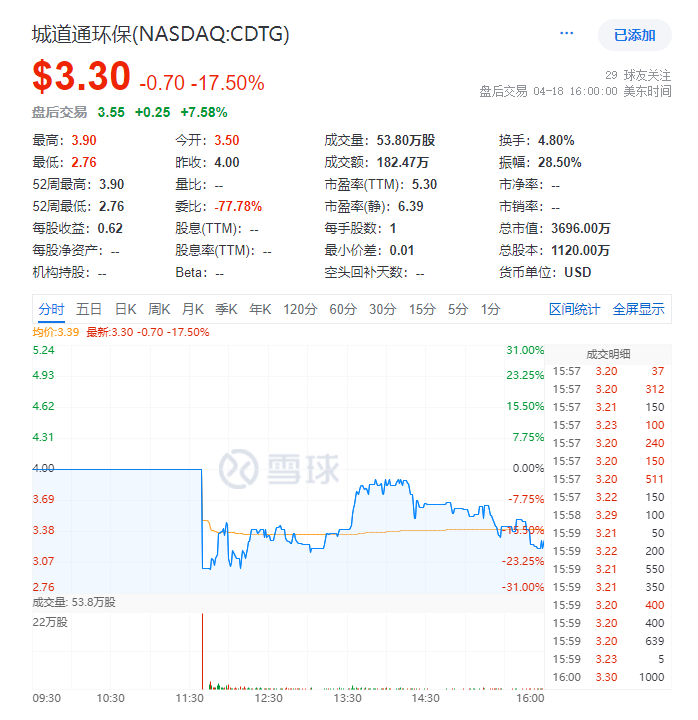Click the blue price line near the 13:50 peak

click(x=378, y=482)
